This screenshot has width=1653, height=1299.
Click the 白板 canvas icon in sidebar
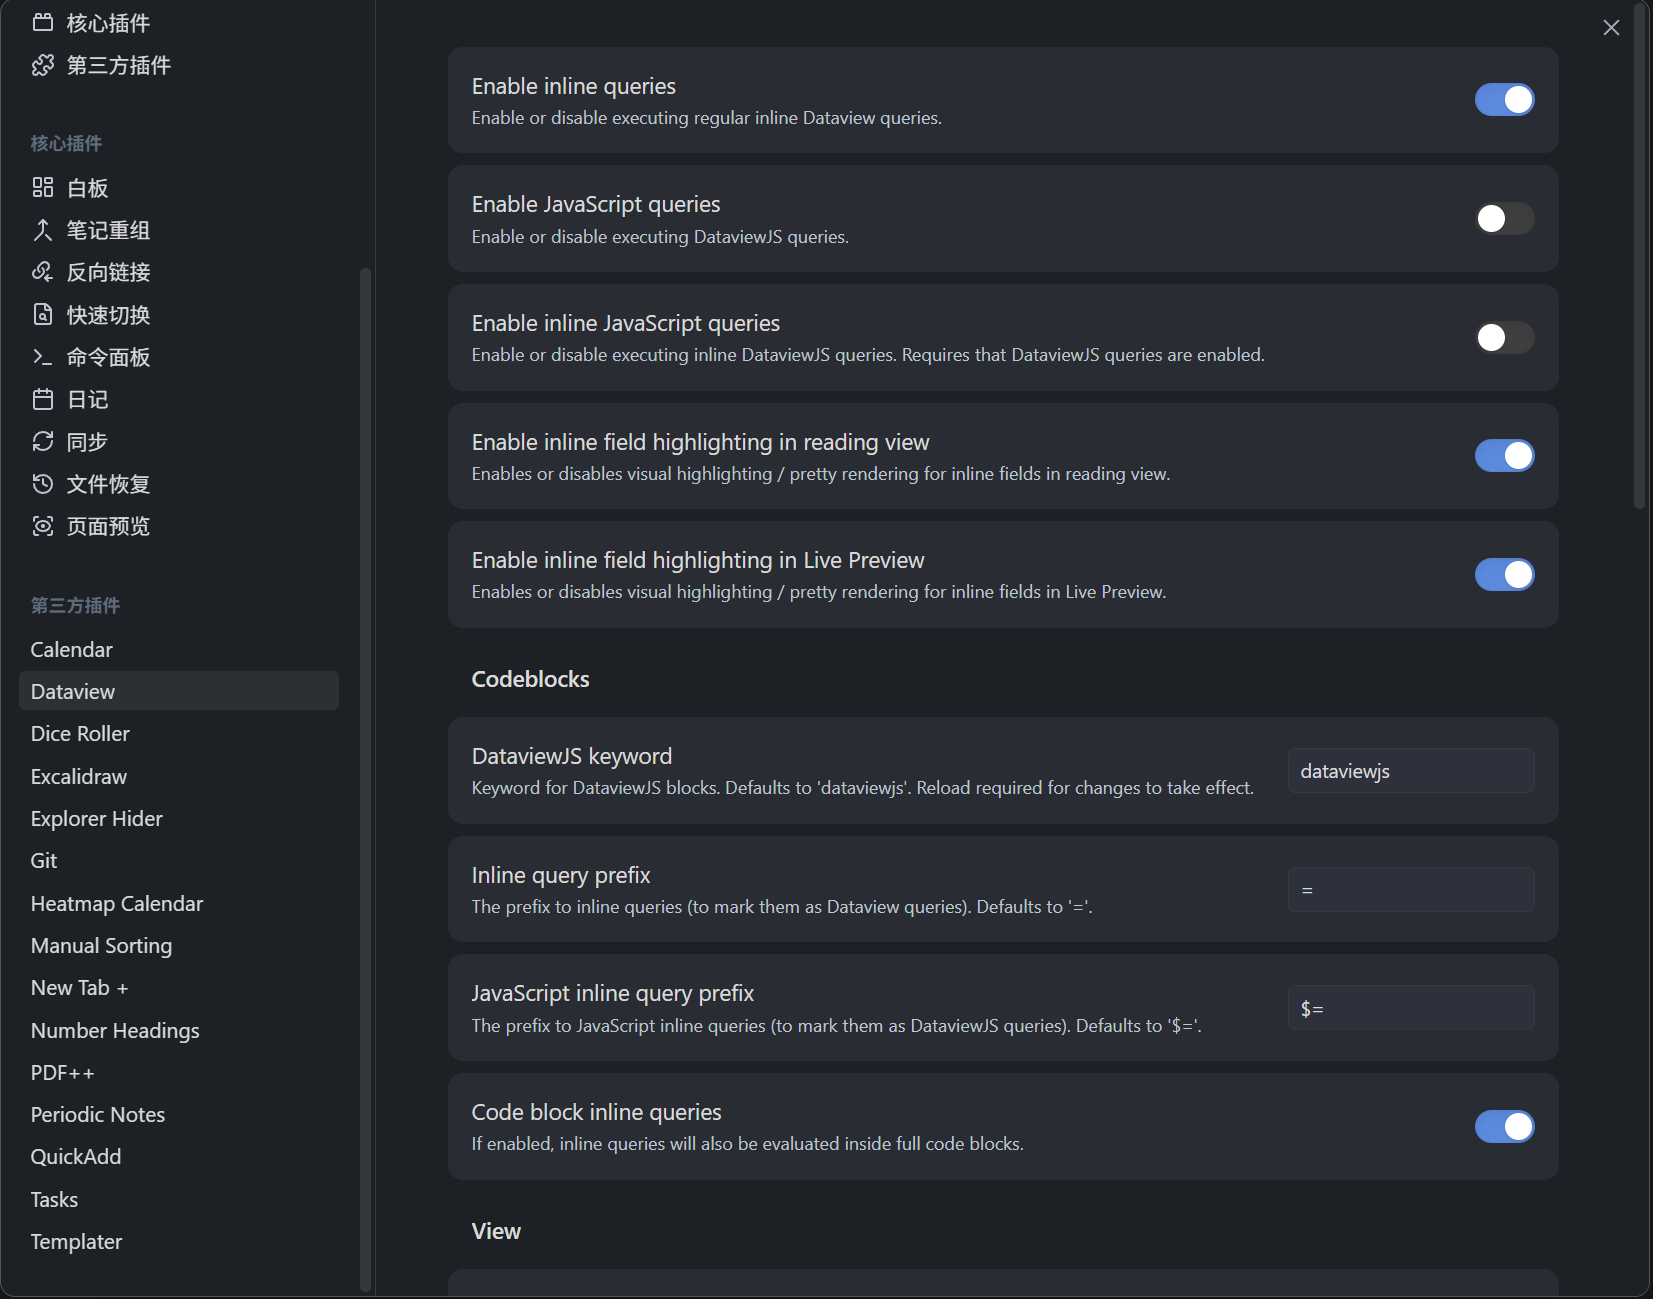pyautogui.click(x=43, y=188)
